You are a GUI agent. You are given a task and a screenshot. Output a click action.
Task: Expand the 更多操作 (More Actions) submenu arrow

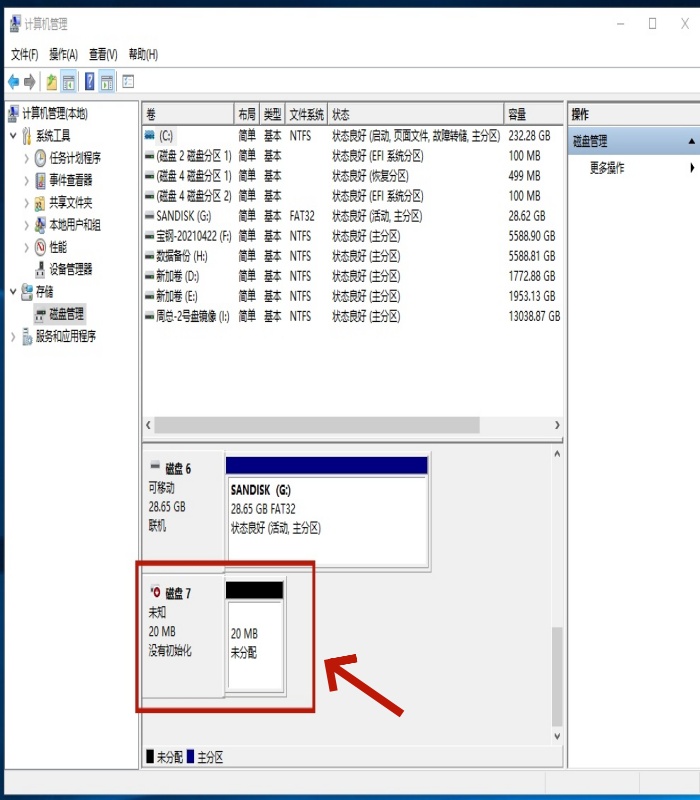(x=692, y=168)
